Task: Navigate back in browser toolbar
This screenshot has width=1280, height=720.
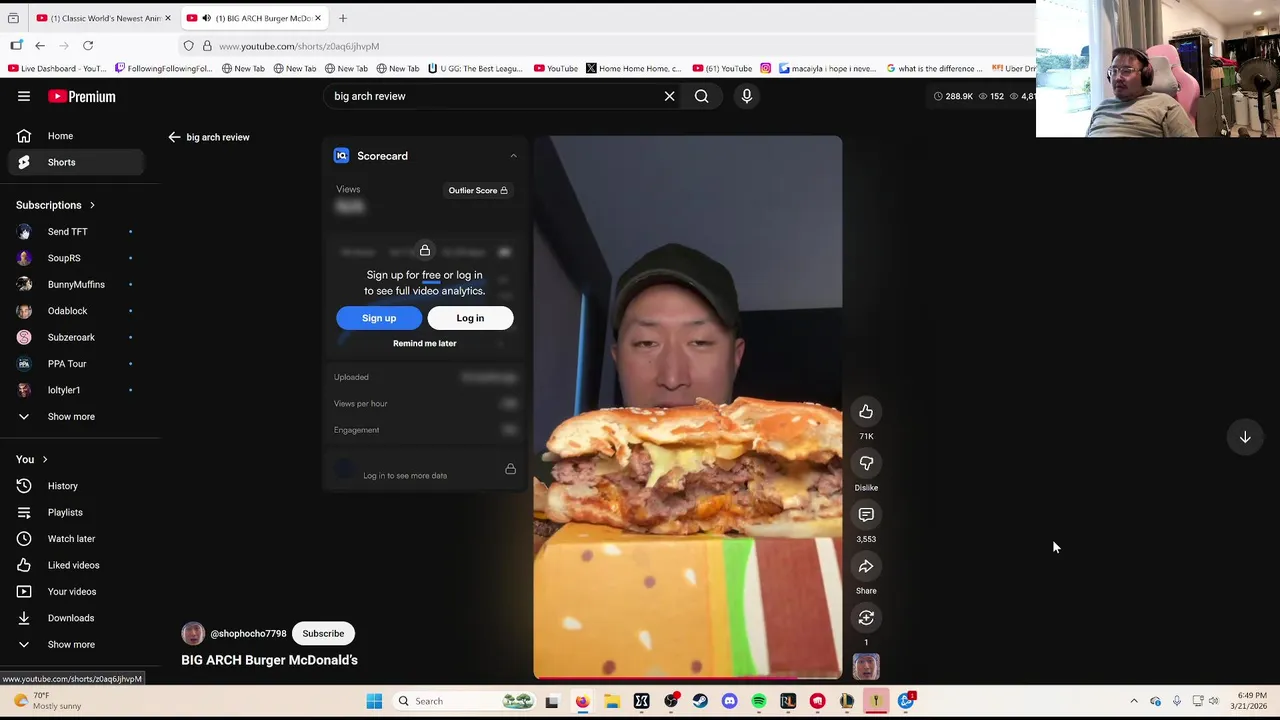Action: click(40, 46)
